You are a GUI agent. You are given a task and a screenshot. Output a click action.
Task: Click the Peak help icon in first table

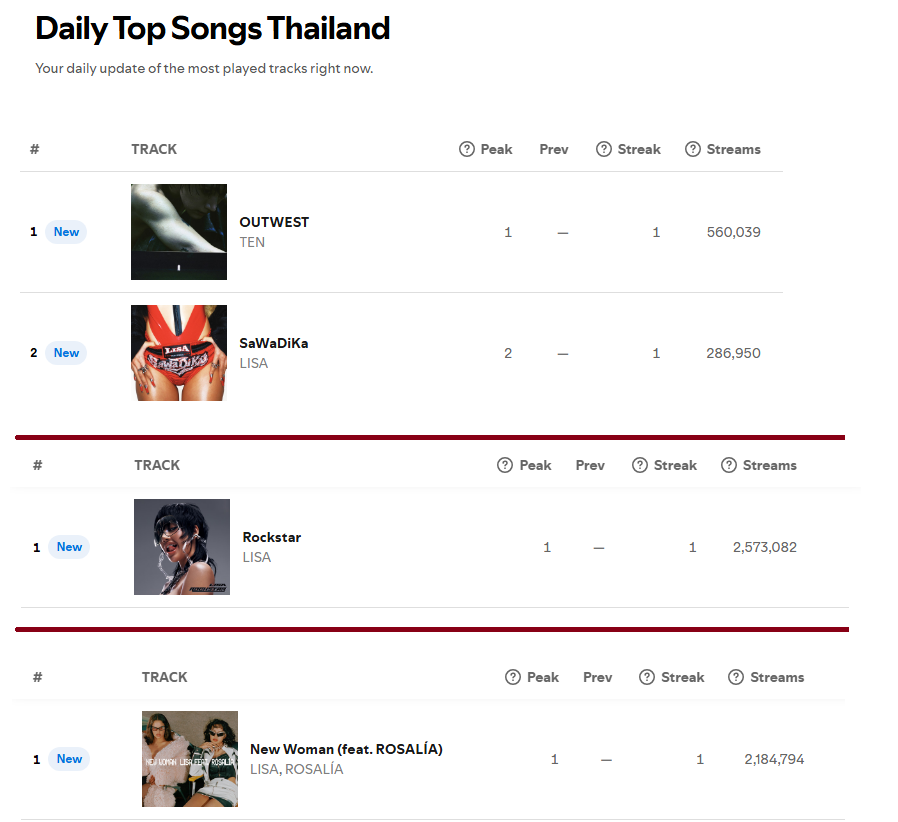[467, 150]
